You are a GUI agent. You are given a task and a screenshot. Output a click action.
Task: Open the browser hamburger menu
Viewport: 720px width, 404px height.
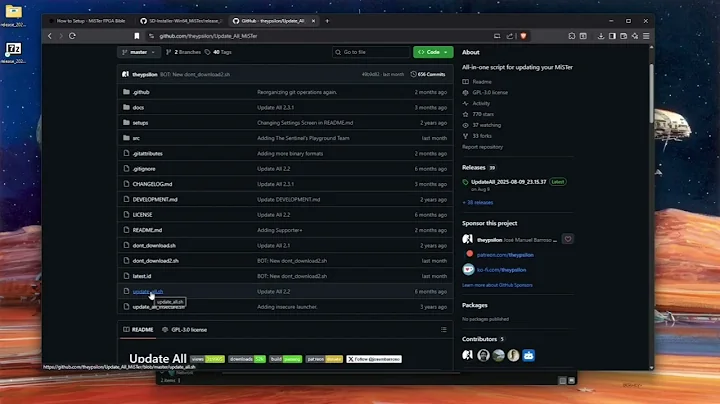(646, 36)
